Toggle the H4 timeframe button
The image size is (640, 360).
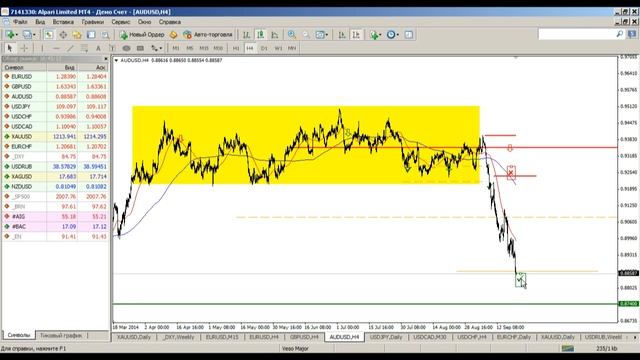[x=250, y=48]
